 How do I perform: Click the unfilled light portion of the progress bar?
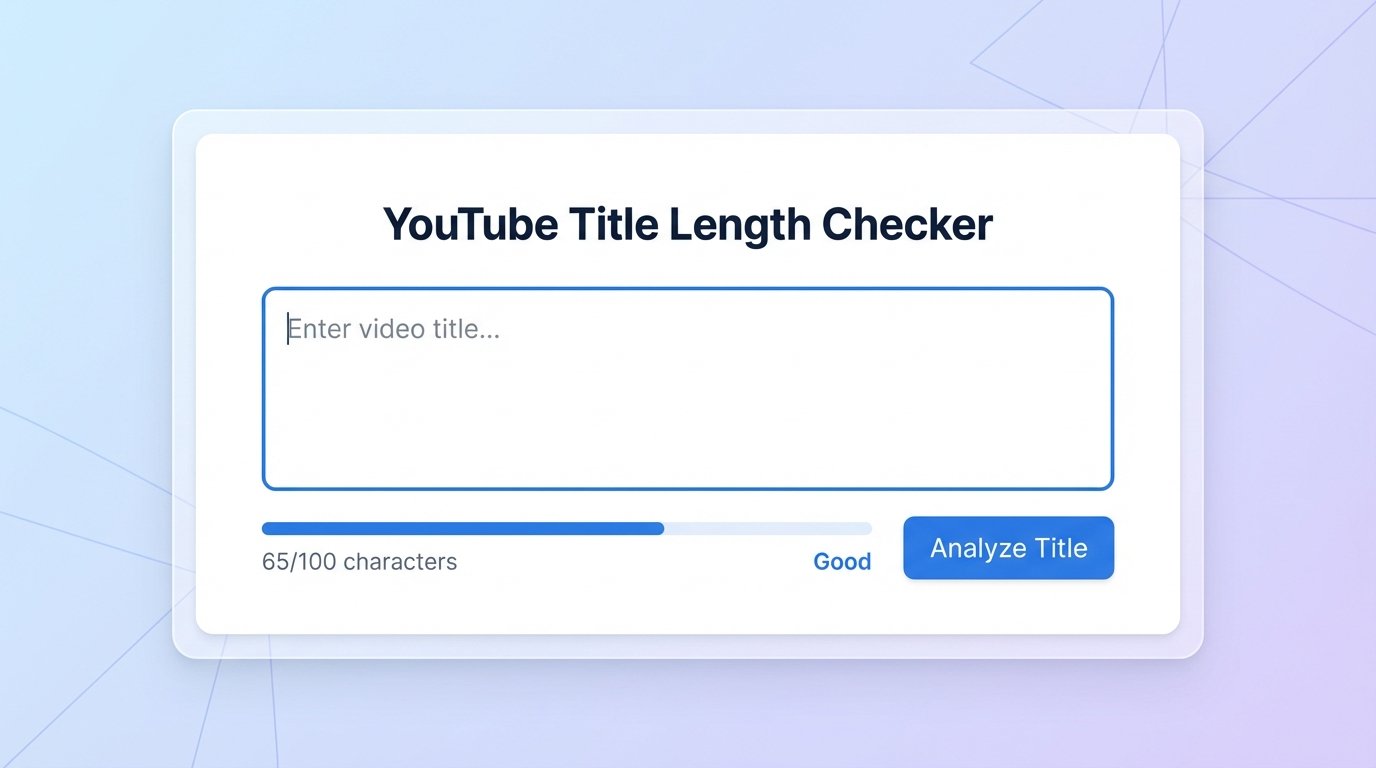[x=768, y=528]
